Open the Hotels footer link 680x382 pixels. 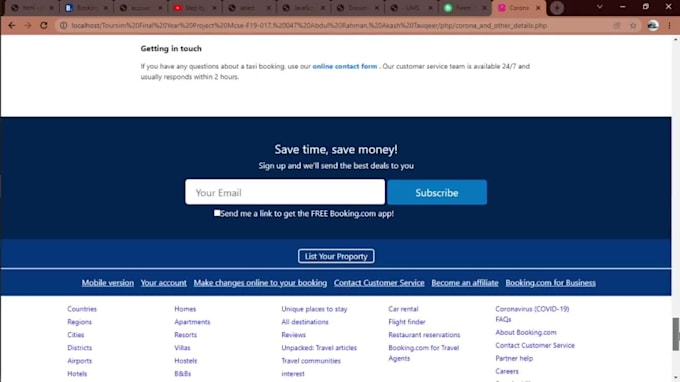(77, 374)
